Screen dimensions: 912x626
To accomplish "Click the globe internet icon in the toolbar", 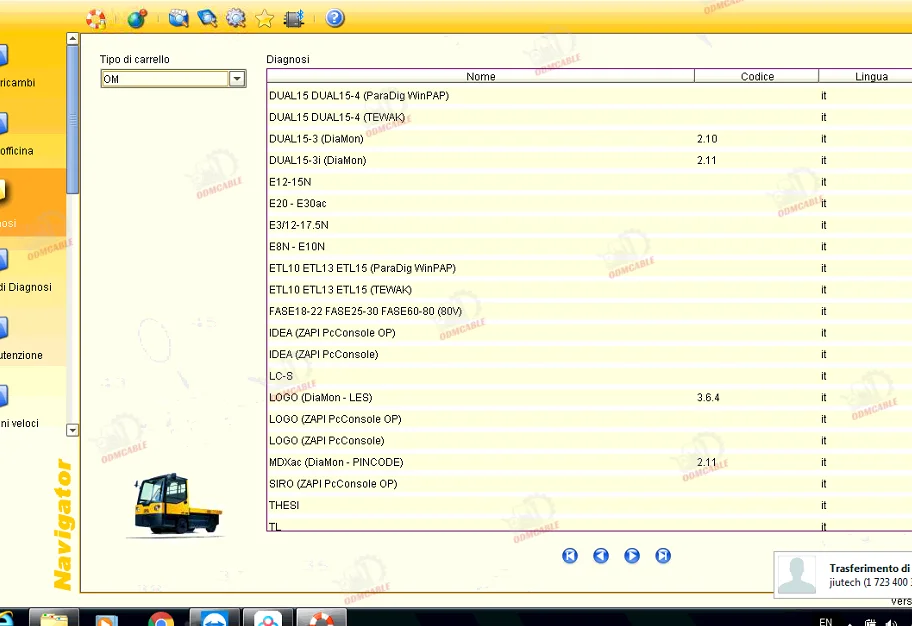I will (136, 18).
